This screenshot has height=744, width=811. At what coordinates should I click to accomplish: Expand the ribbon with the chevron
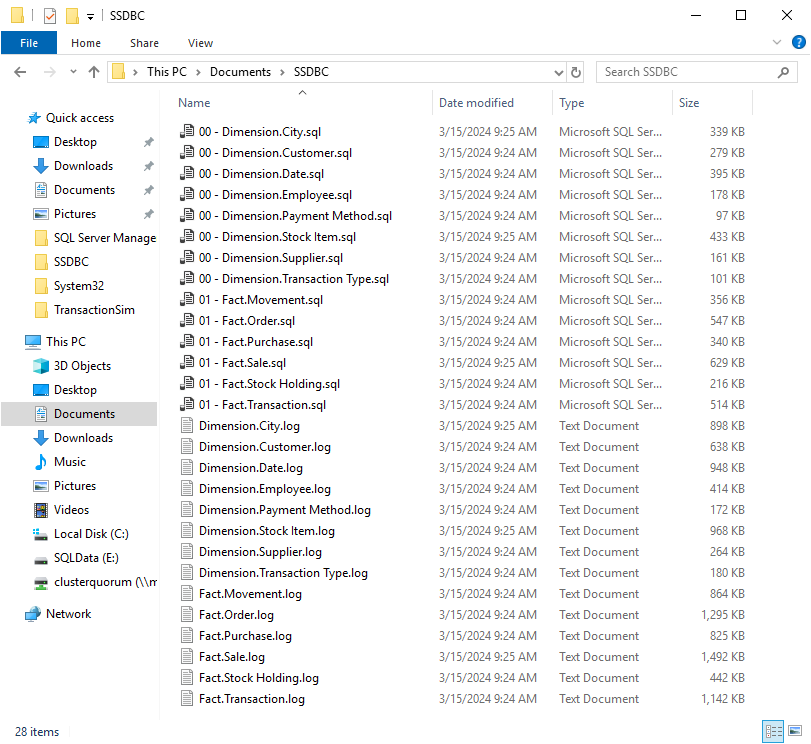coord(776,42)
